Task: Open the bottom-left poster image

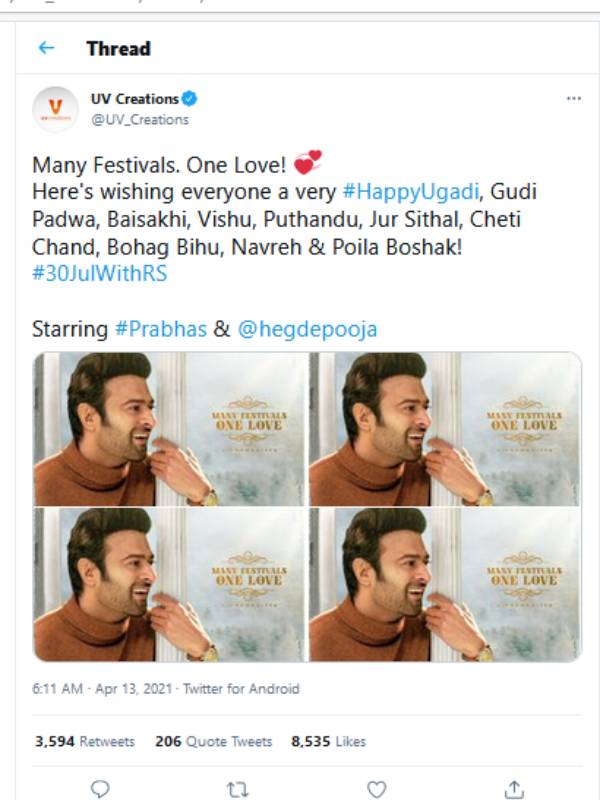Action: (170, 584)
